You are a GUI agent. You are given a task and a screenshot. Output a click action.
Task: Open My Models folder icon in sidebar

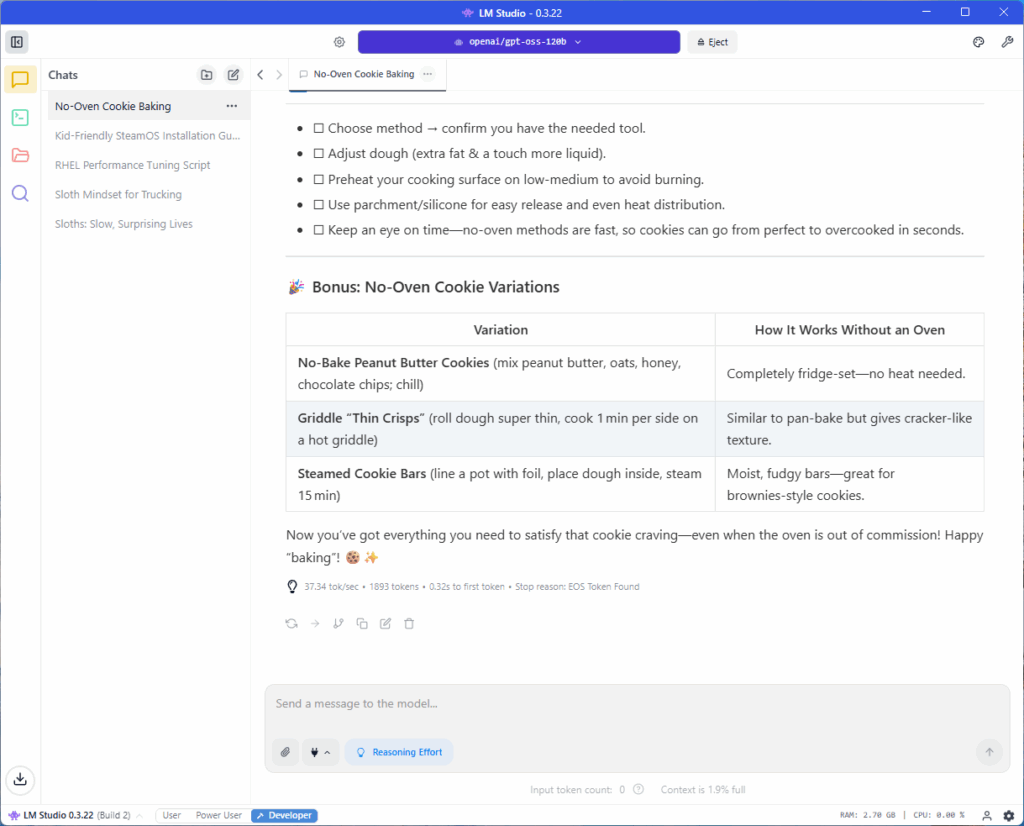pyautogui.click(x=20, y=155)
